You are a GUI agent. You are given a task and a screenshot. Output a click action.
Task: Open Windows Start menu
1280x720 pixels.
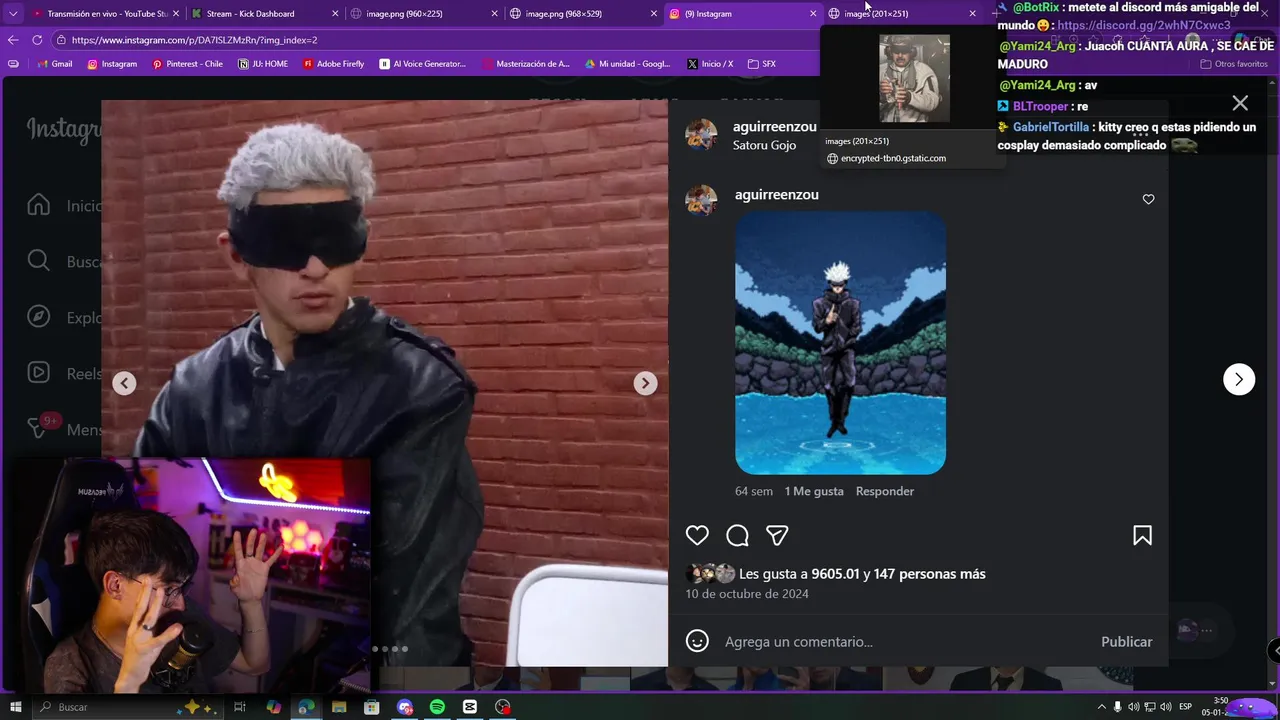pyautogui.click(x=15, y=707)
